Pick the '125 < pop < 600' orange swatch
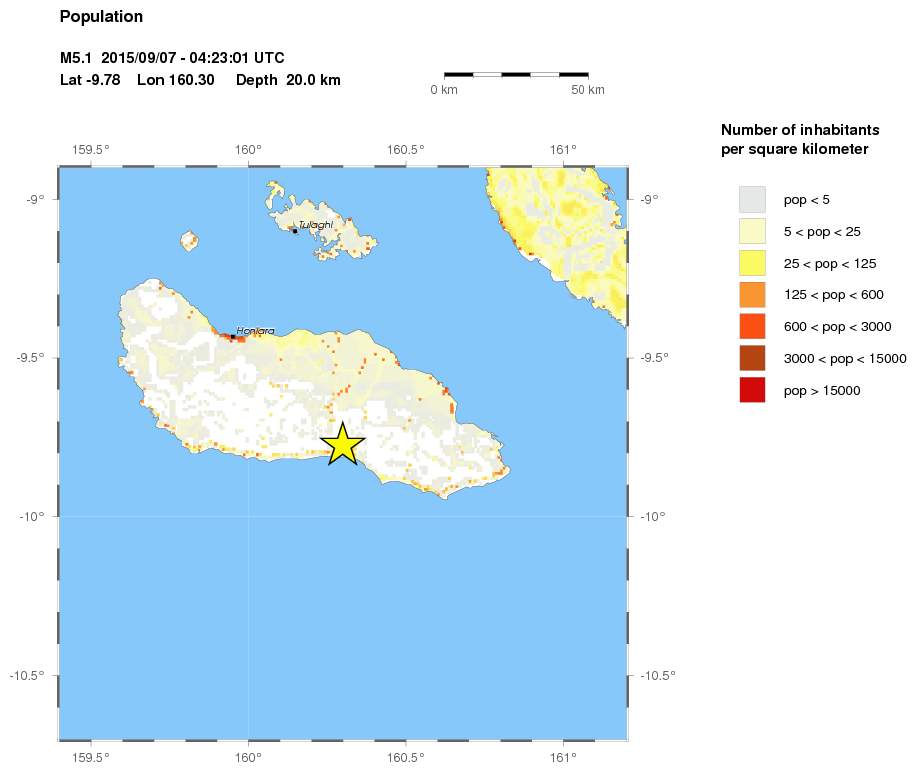 [x=752, y=295]
